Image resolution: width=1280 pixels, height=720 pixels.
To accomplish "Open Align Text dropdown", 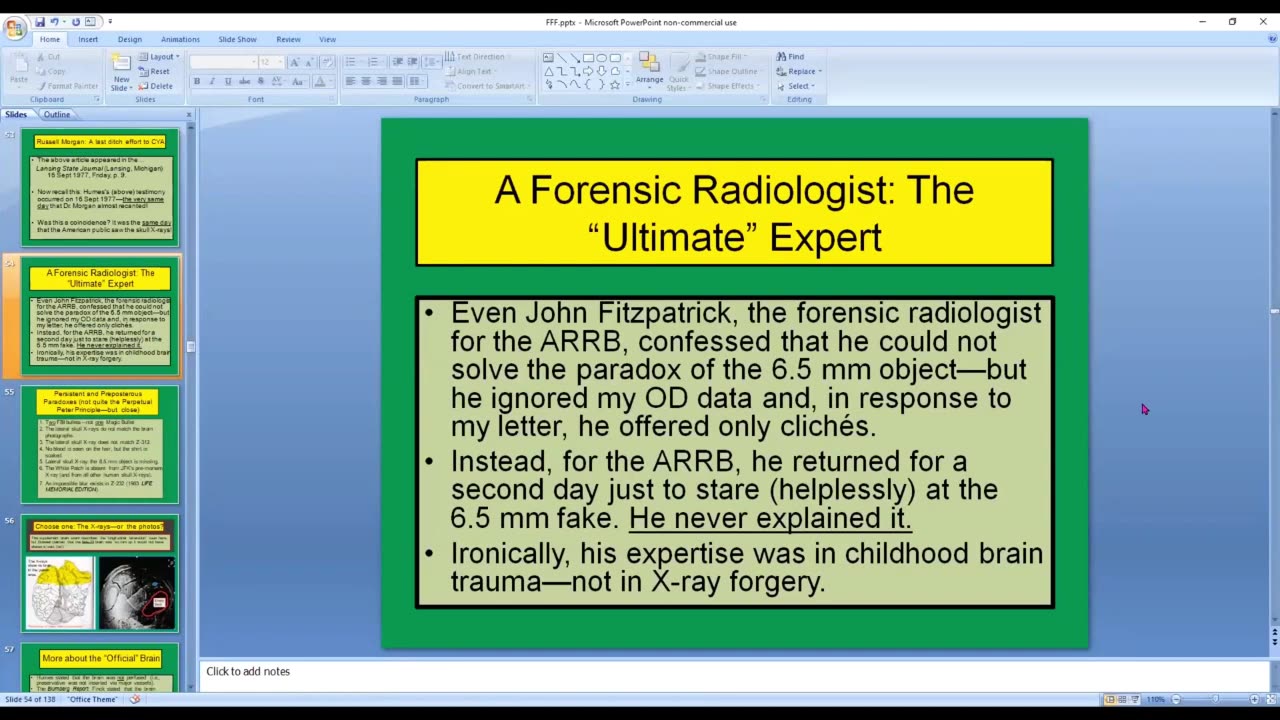I will (x=472, y=71).
